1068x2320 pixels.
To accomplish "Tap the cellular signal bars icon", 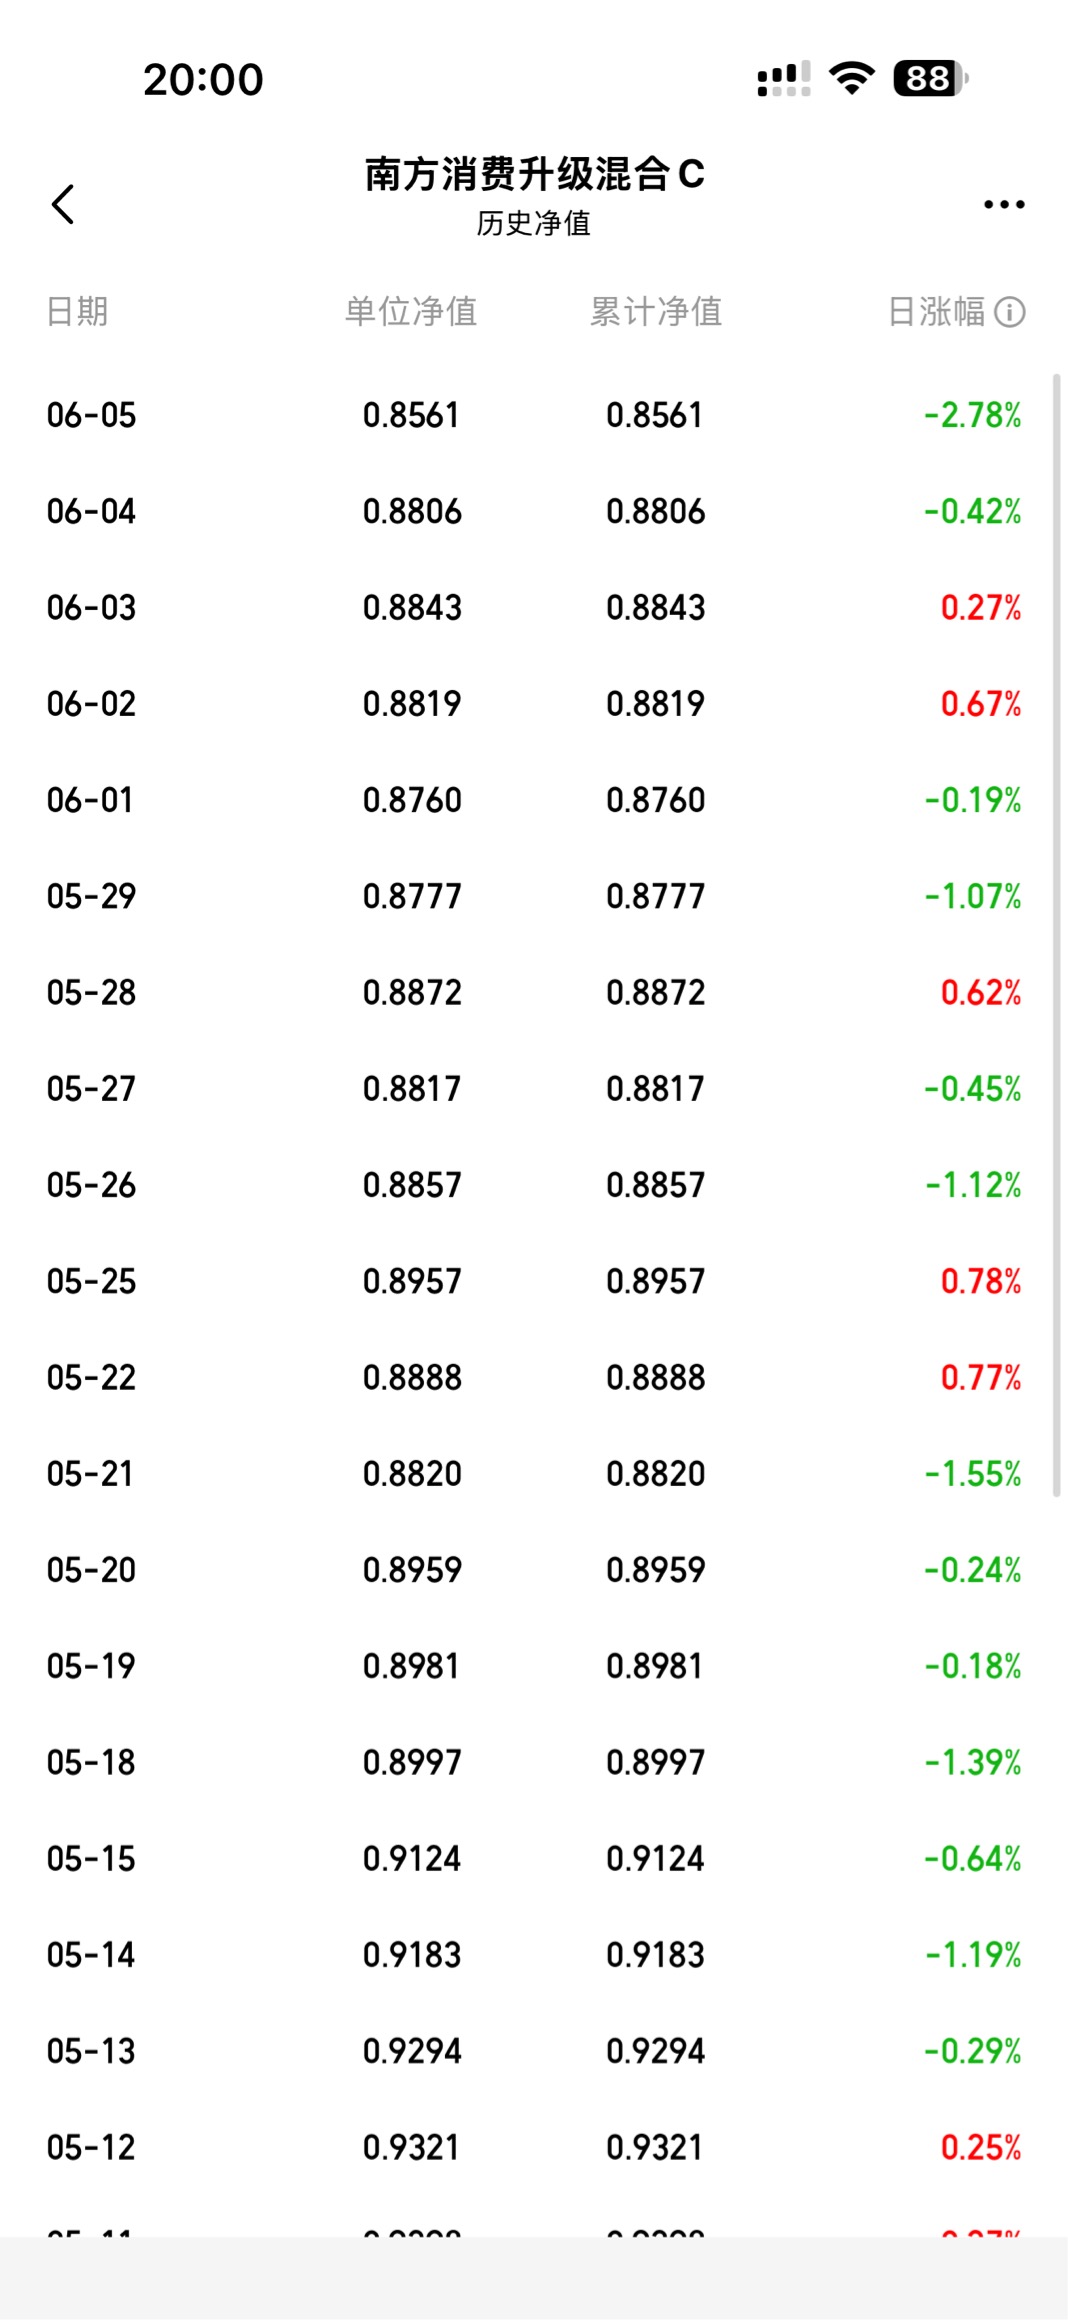I will click(784, 79).
